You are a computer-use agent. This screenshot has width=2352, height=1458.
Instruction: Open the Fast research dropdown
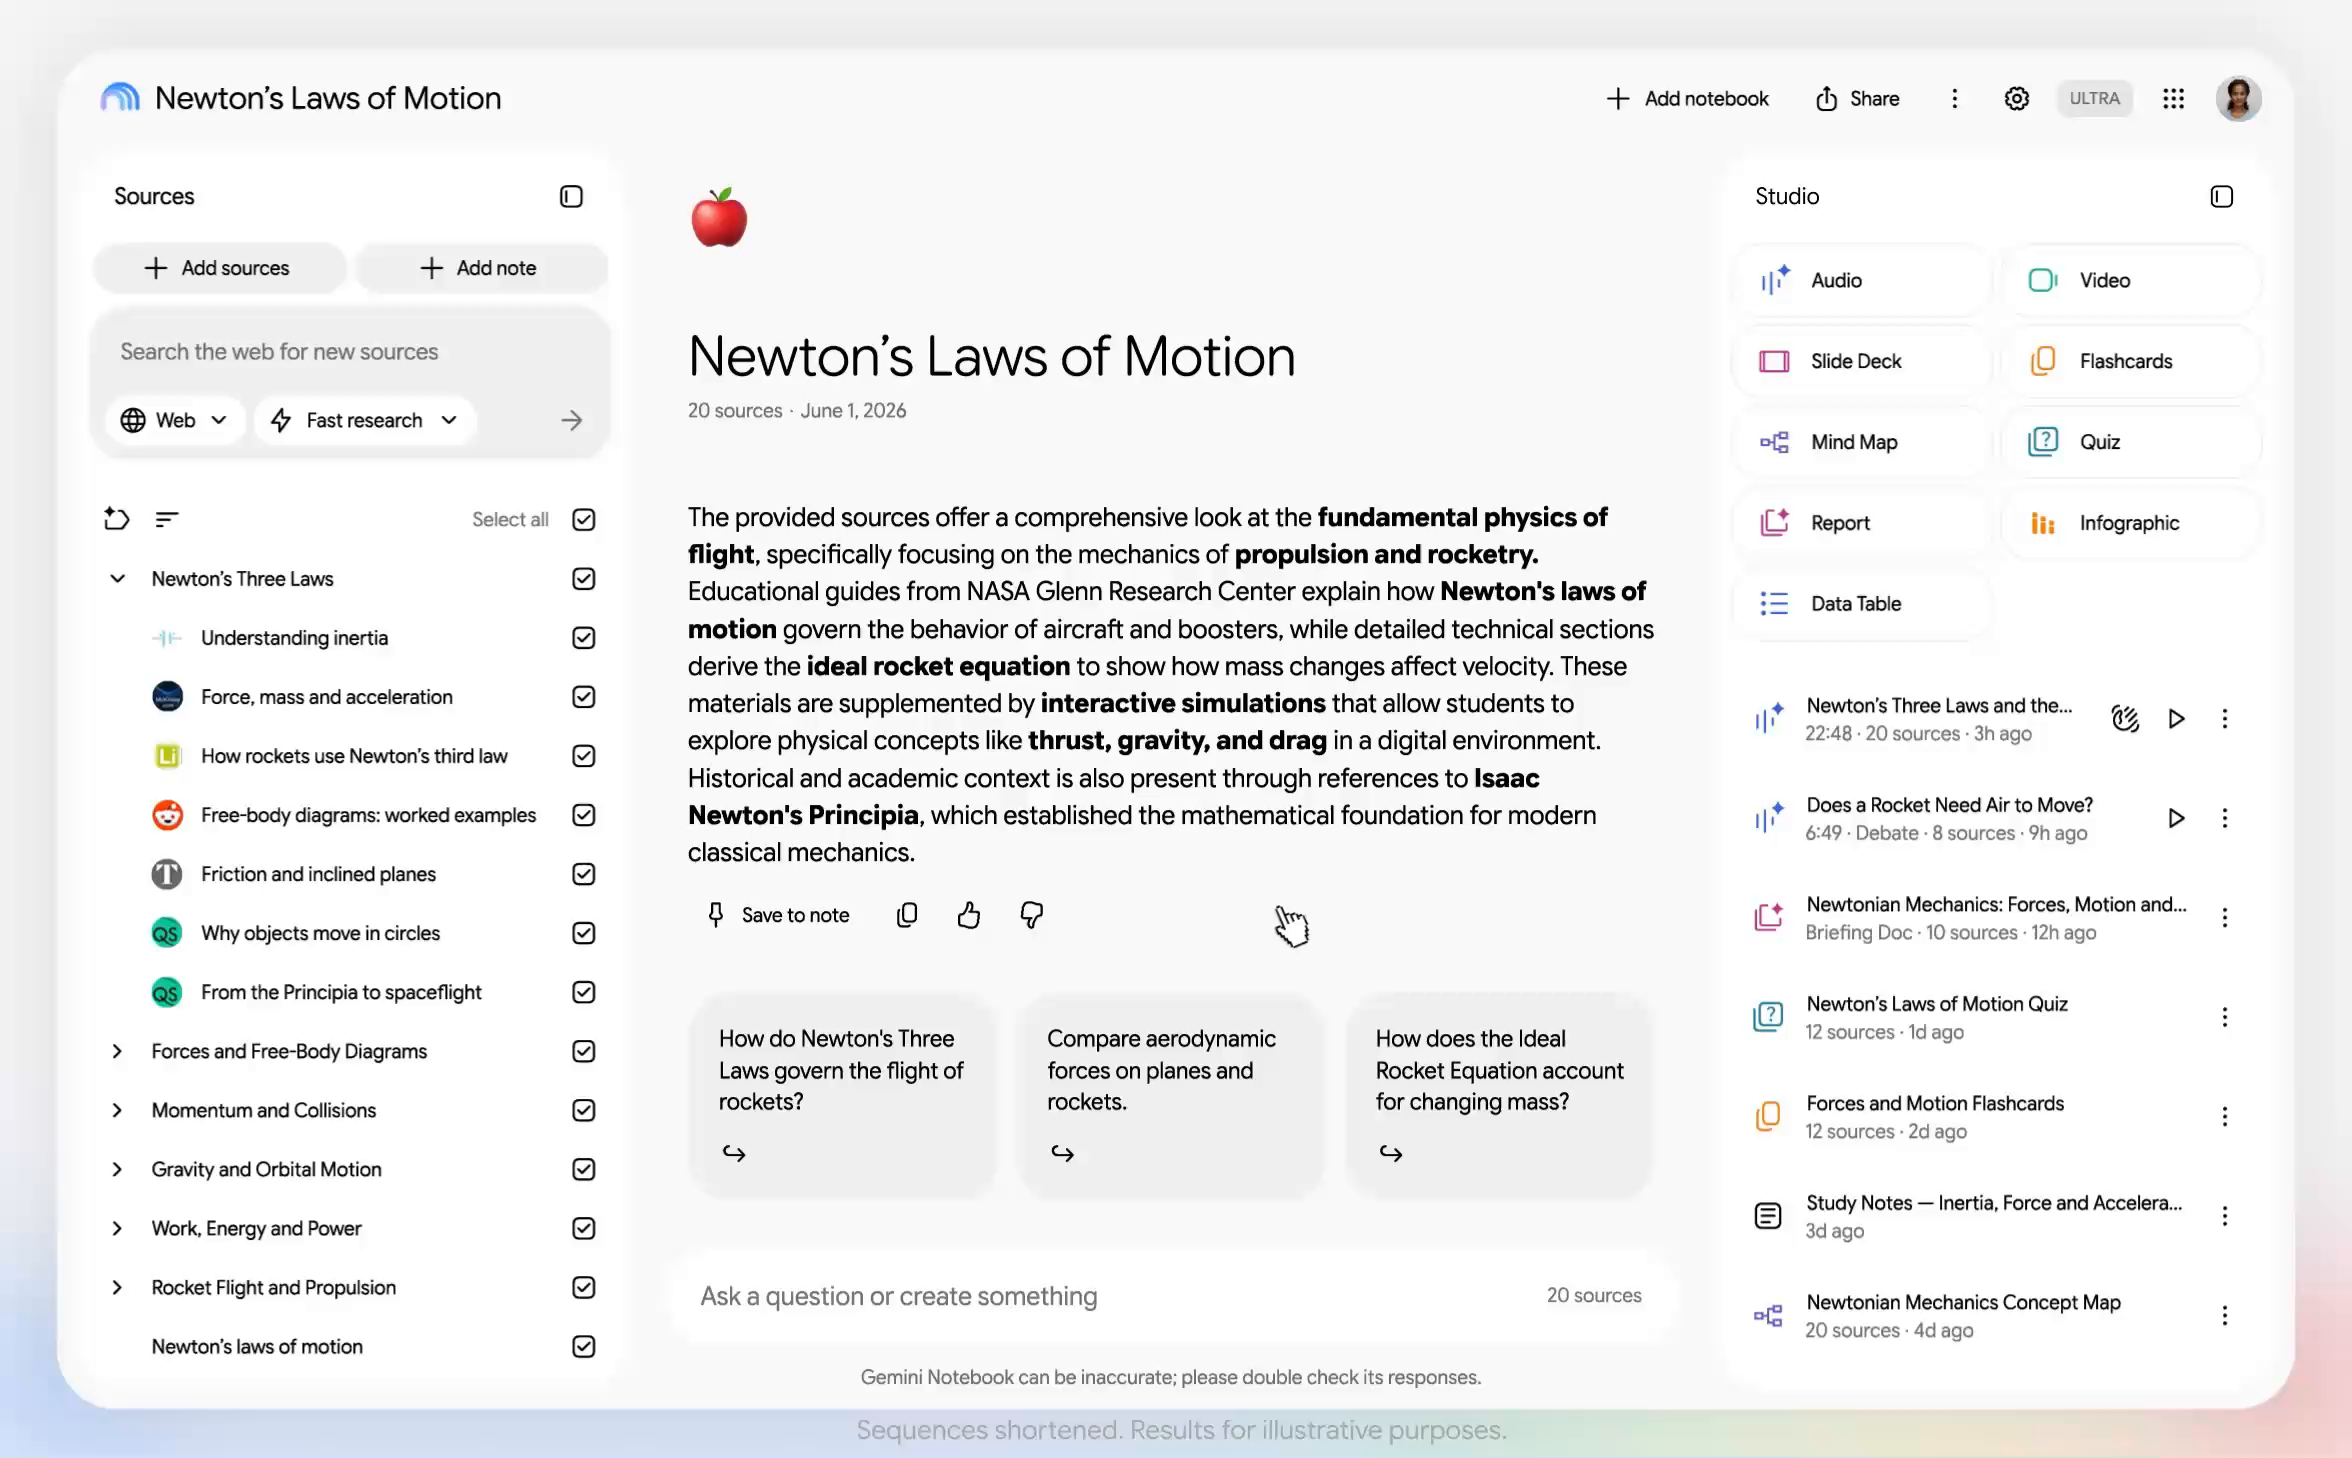(x=365, y=420)
